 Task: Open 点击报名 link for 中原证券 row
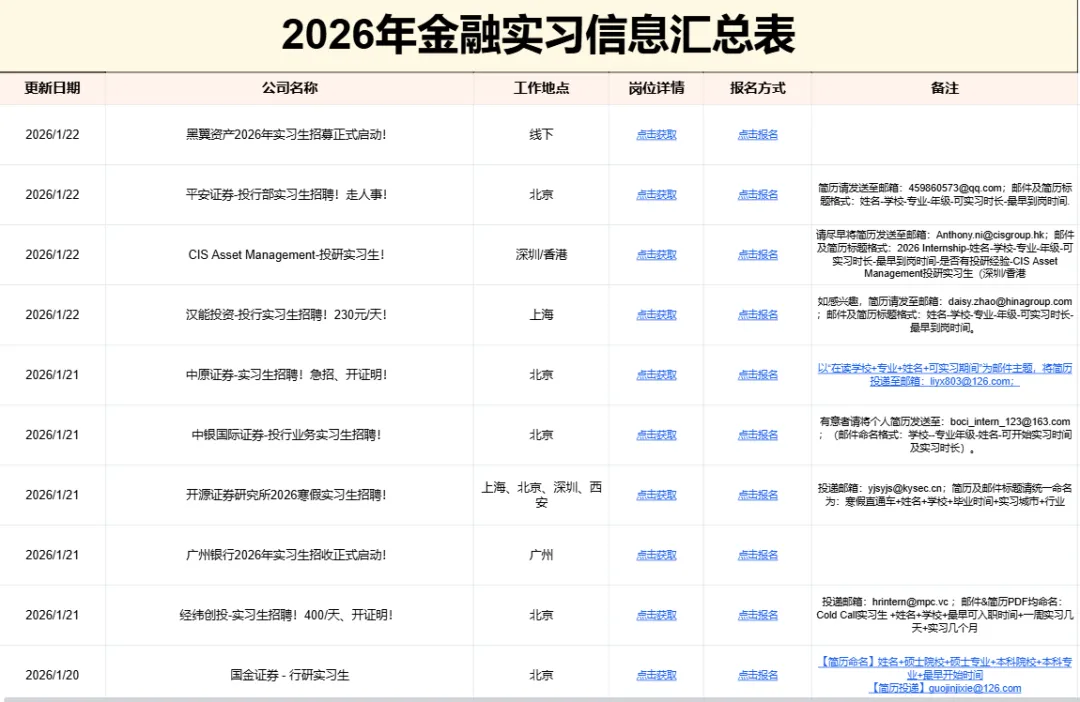pos(758,375)
